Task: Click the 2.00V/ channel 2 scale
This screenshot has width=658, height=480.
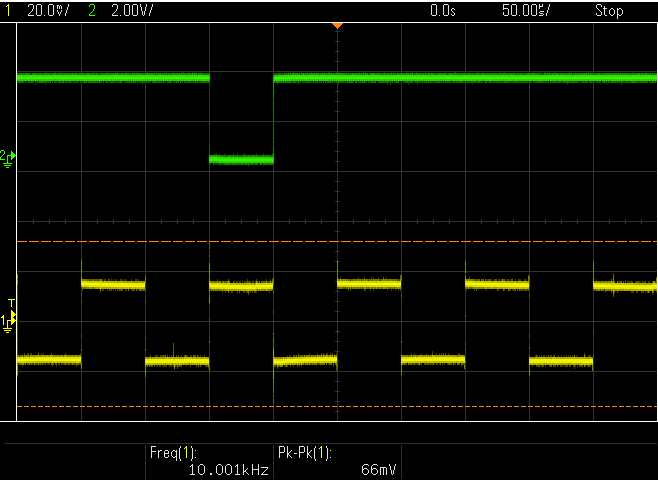Action: [132, 10]
